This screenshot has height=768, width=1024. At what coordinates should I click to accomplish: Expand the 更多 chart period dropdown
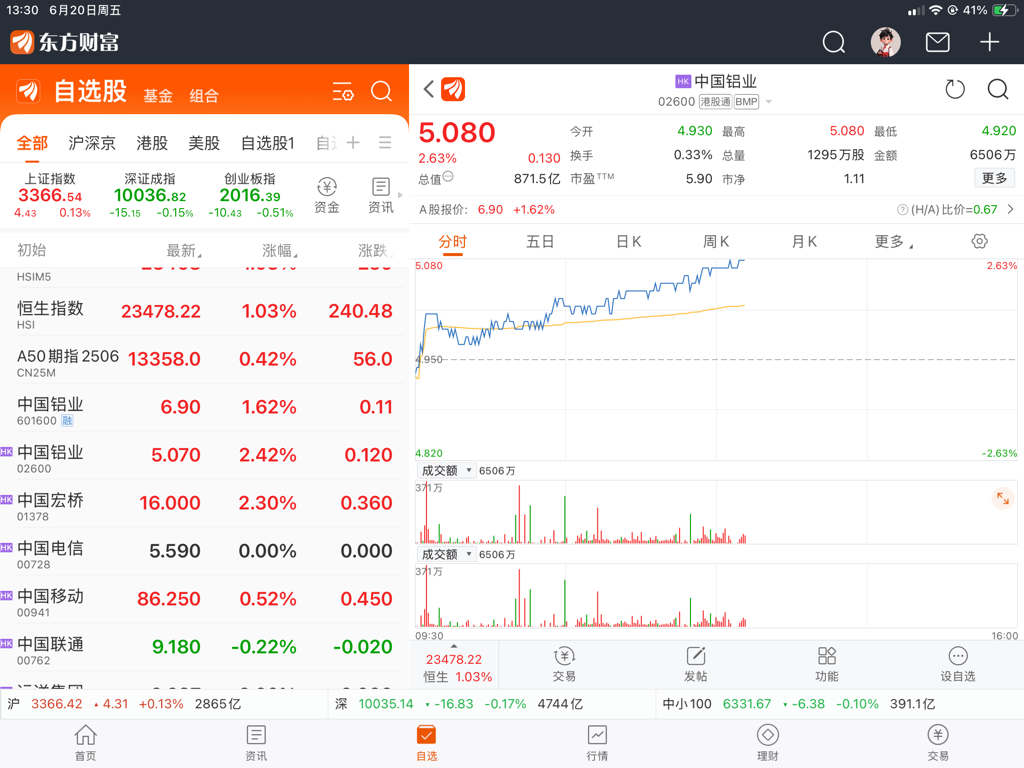(x=893, y=242)
